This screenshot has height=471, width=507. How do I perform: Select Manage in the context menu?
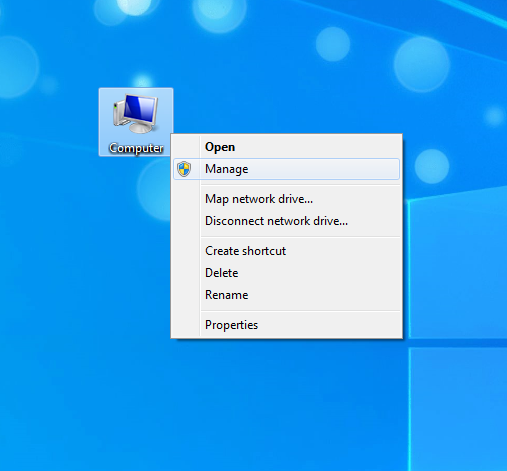click(x=286, y=169)
